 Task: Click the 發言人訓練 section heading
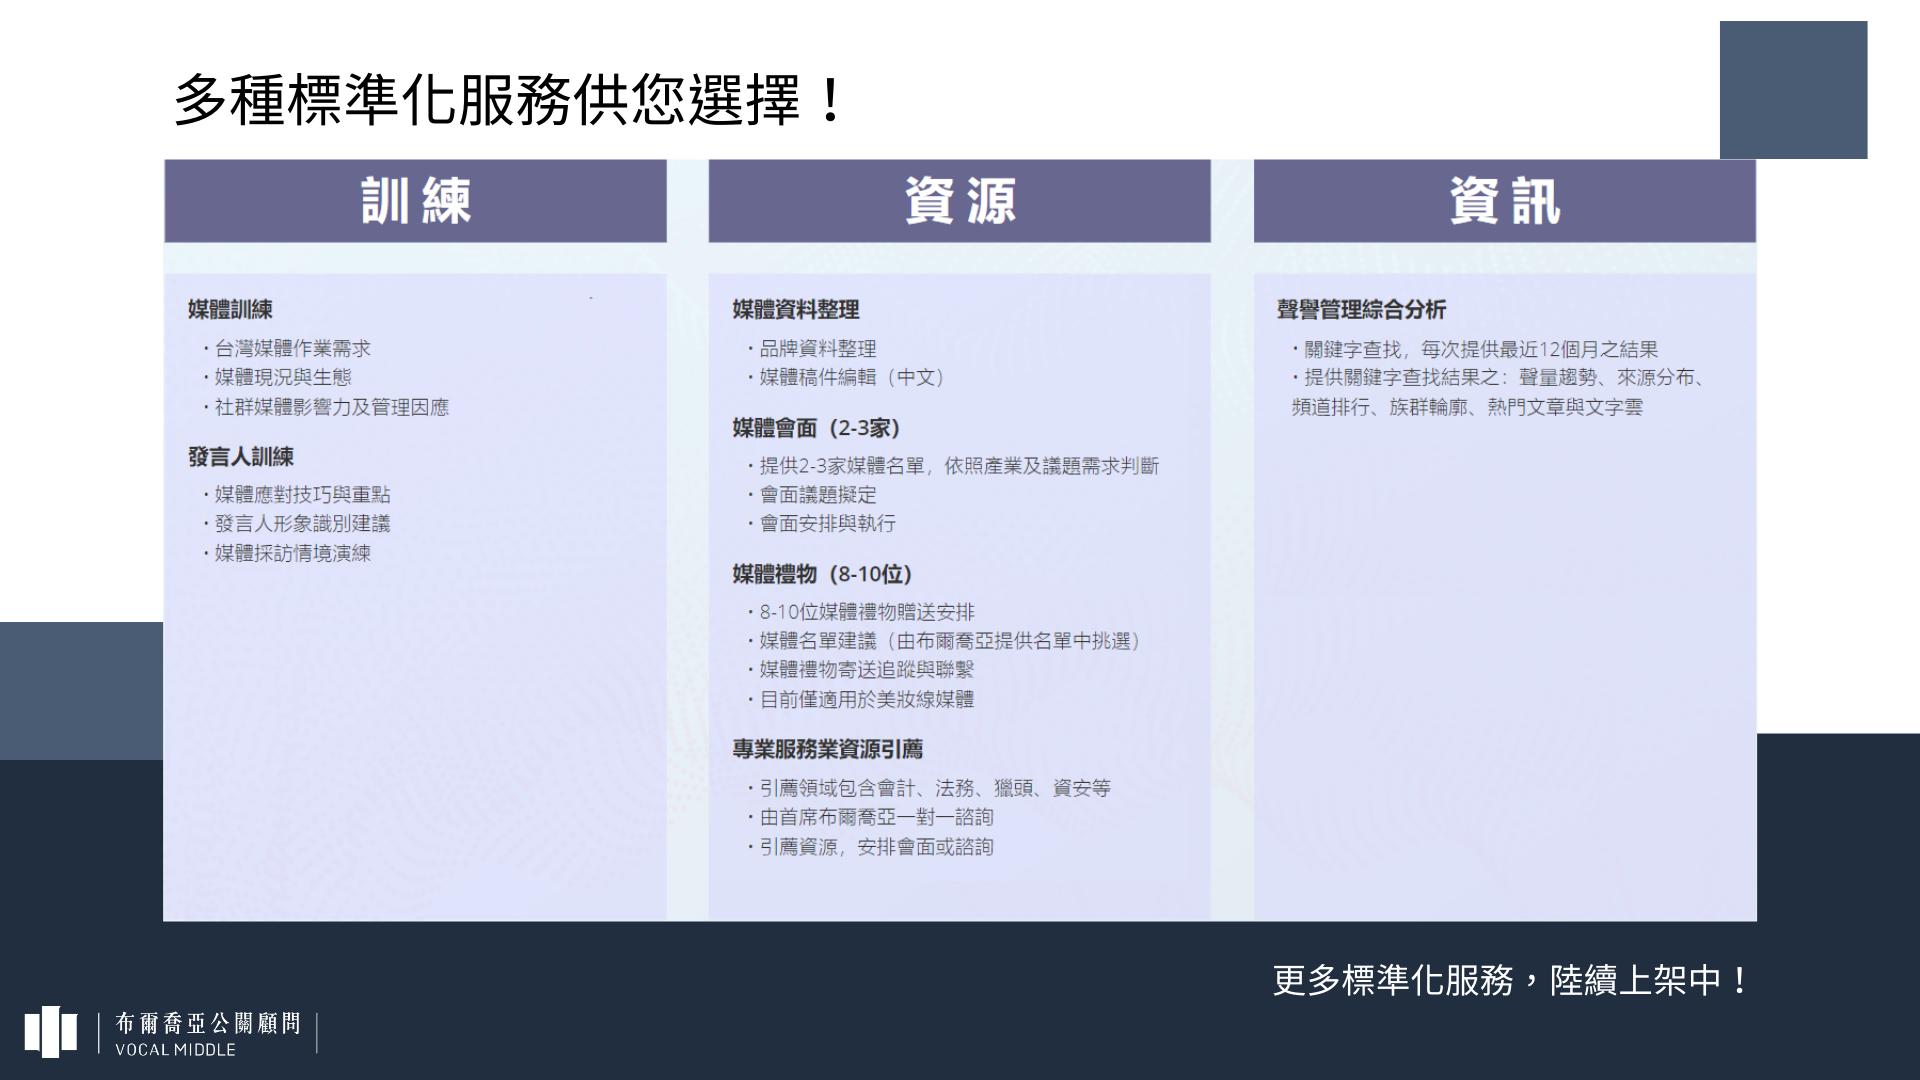tap(241, 457)
